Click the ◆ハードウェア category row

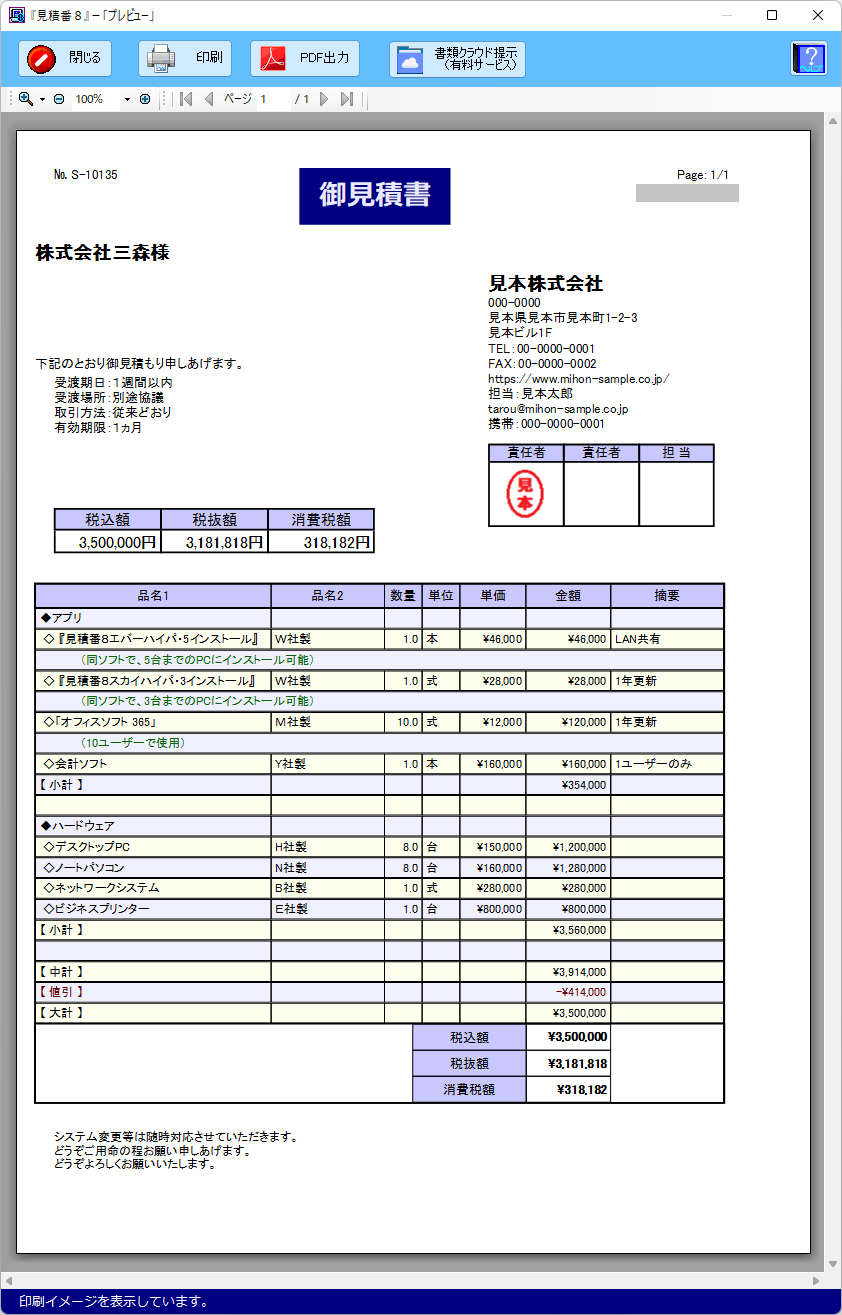[x=379, y=826]
